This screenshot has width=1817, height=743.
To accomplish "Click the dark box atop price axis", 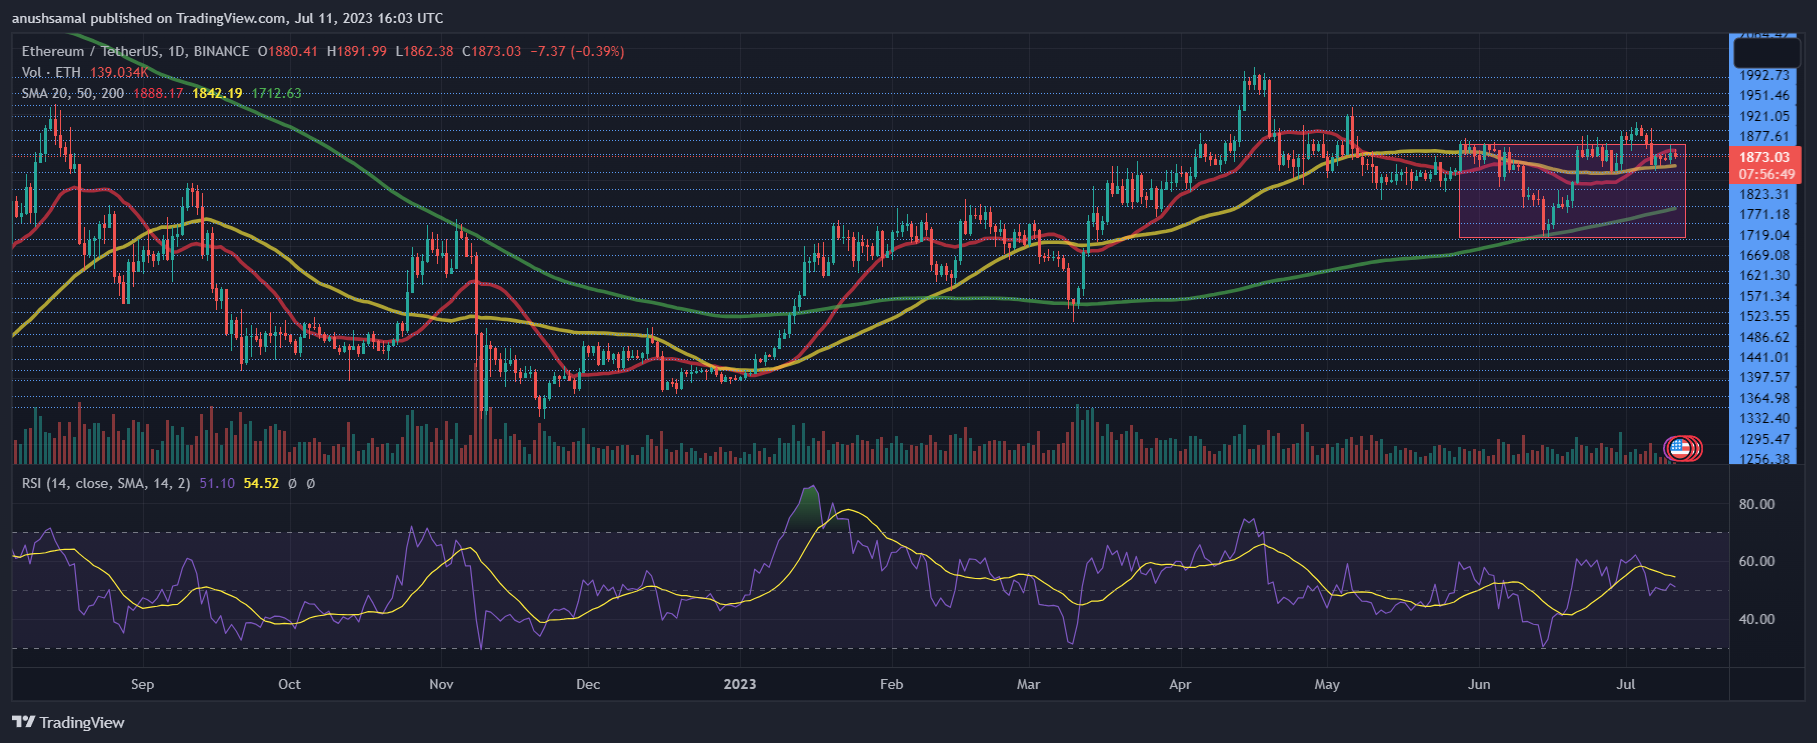I will [1766, 52].
